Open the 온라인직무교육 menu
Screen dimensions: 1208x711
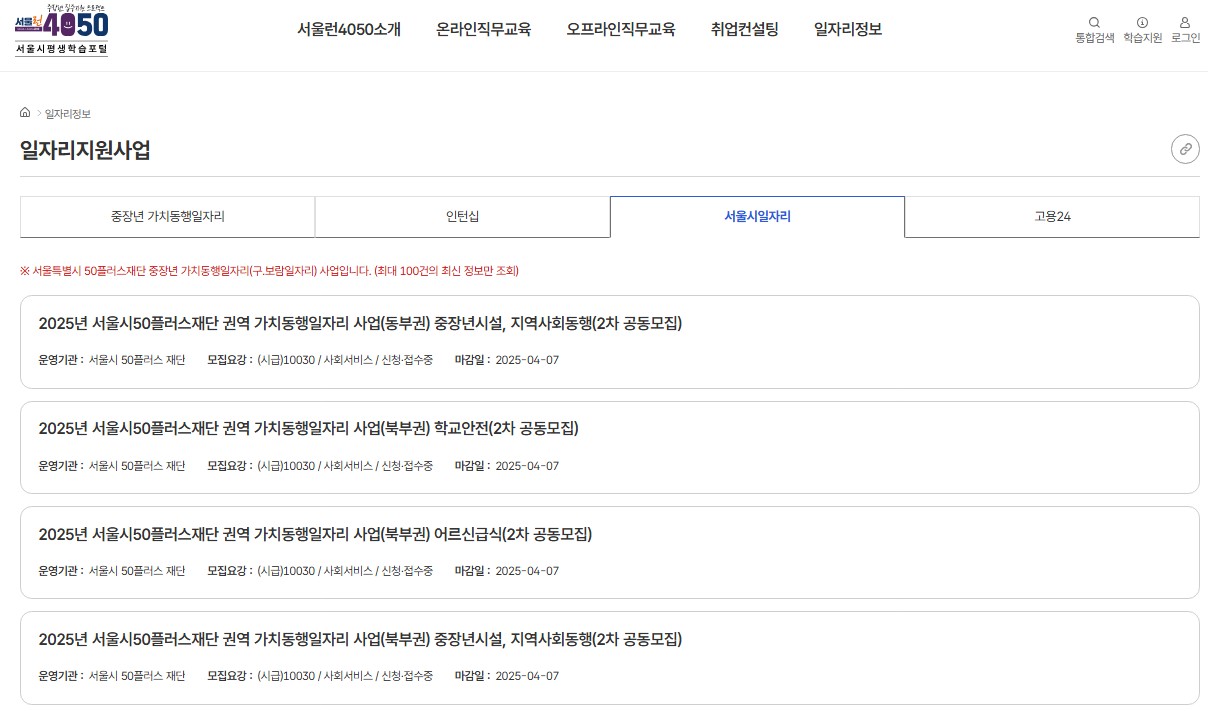pyautogui.click(x=484, y=31)
